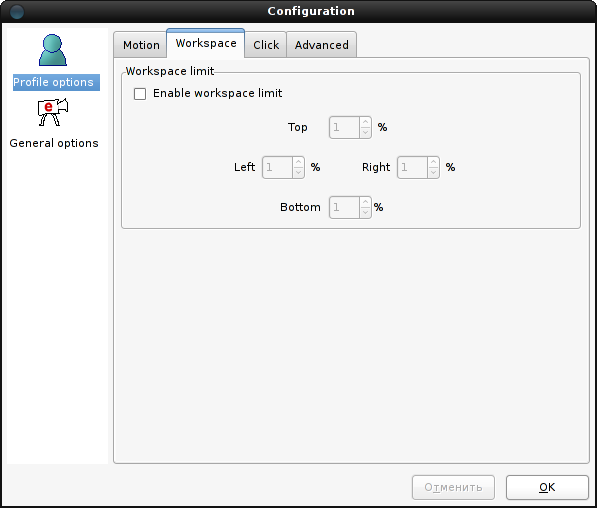Click the window menu button in title bar
Image resolution: width=597 pixels, height=508 pixels.
coord(17,11)
